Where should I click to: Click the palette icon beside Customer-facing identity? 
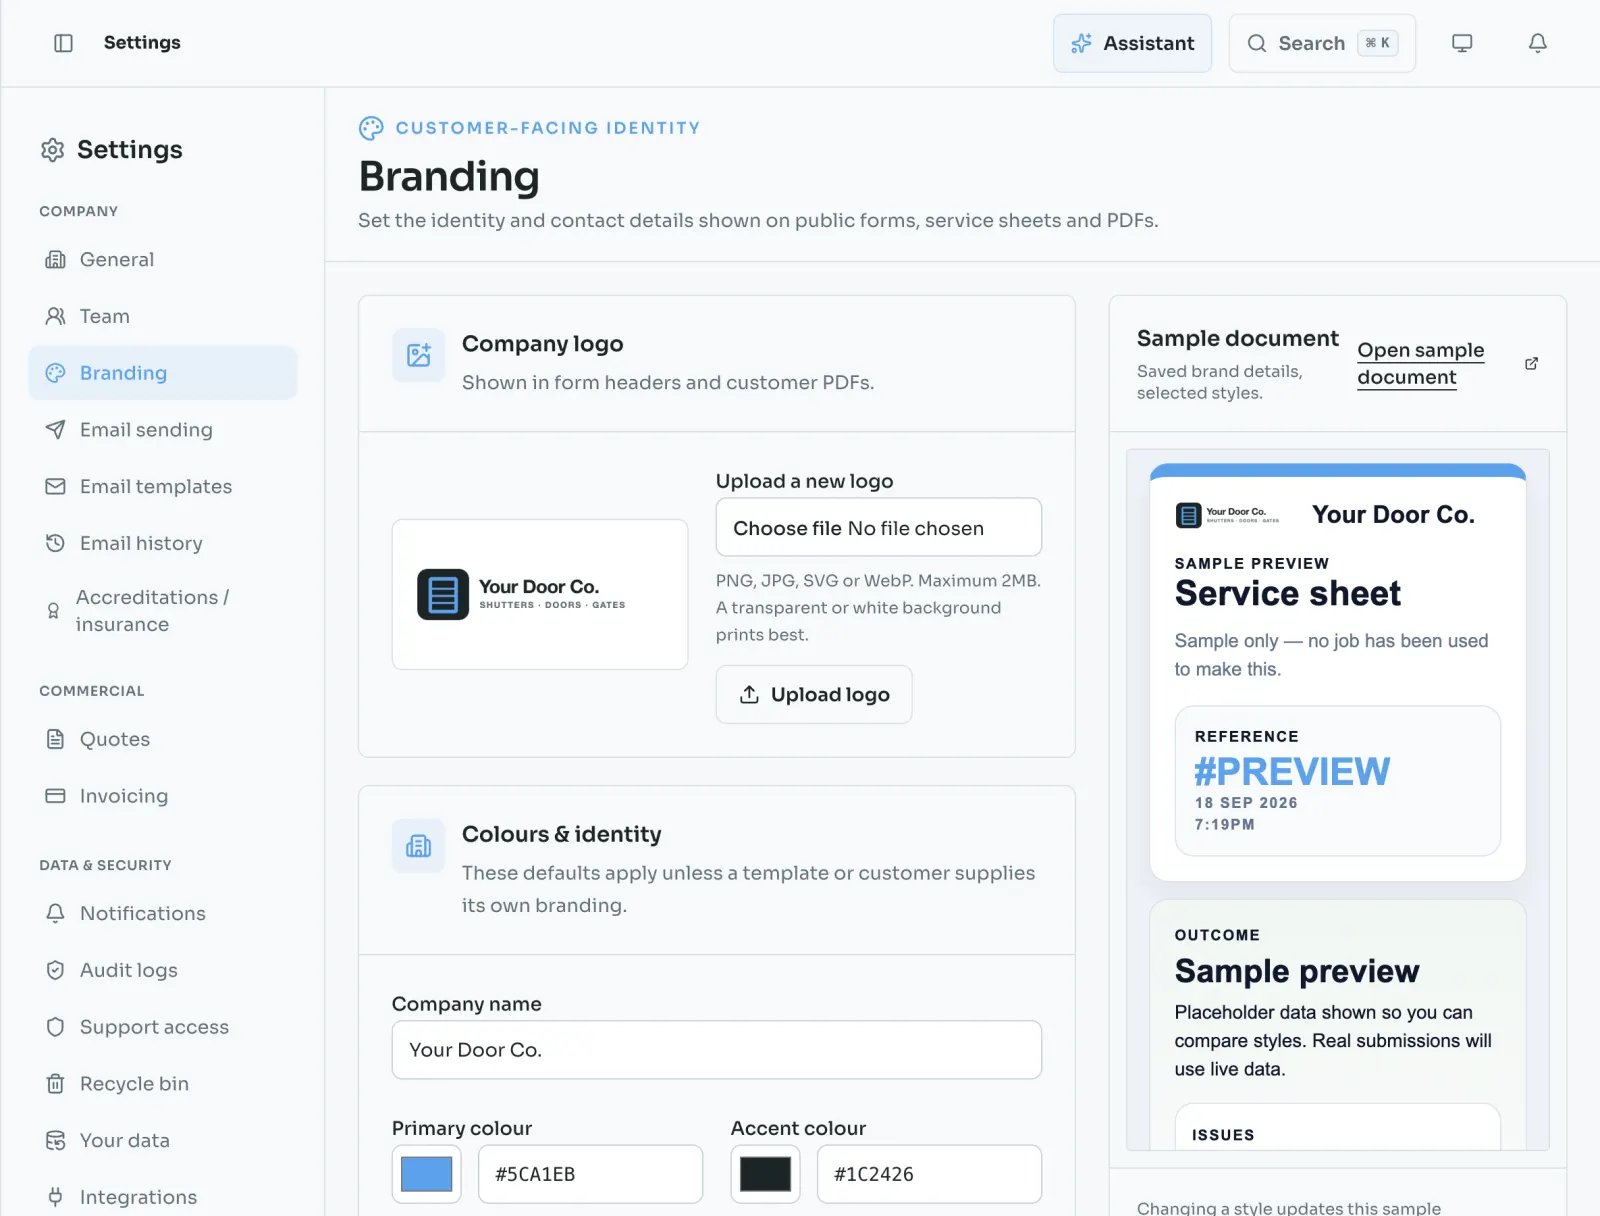[371, 128]
